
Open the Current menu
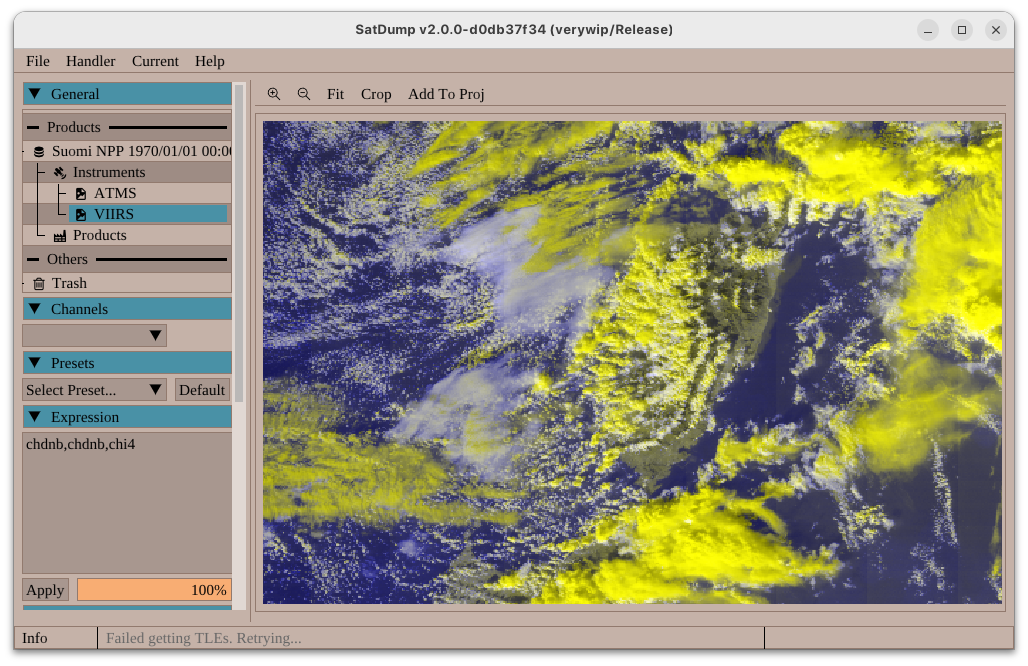click(x=155, y=61)
